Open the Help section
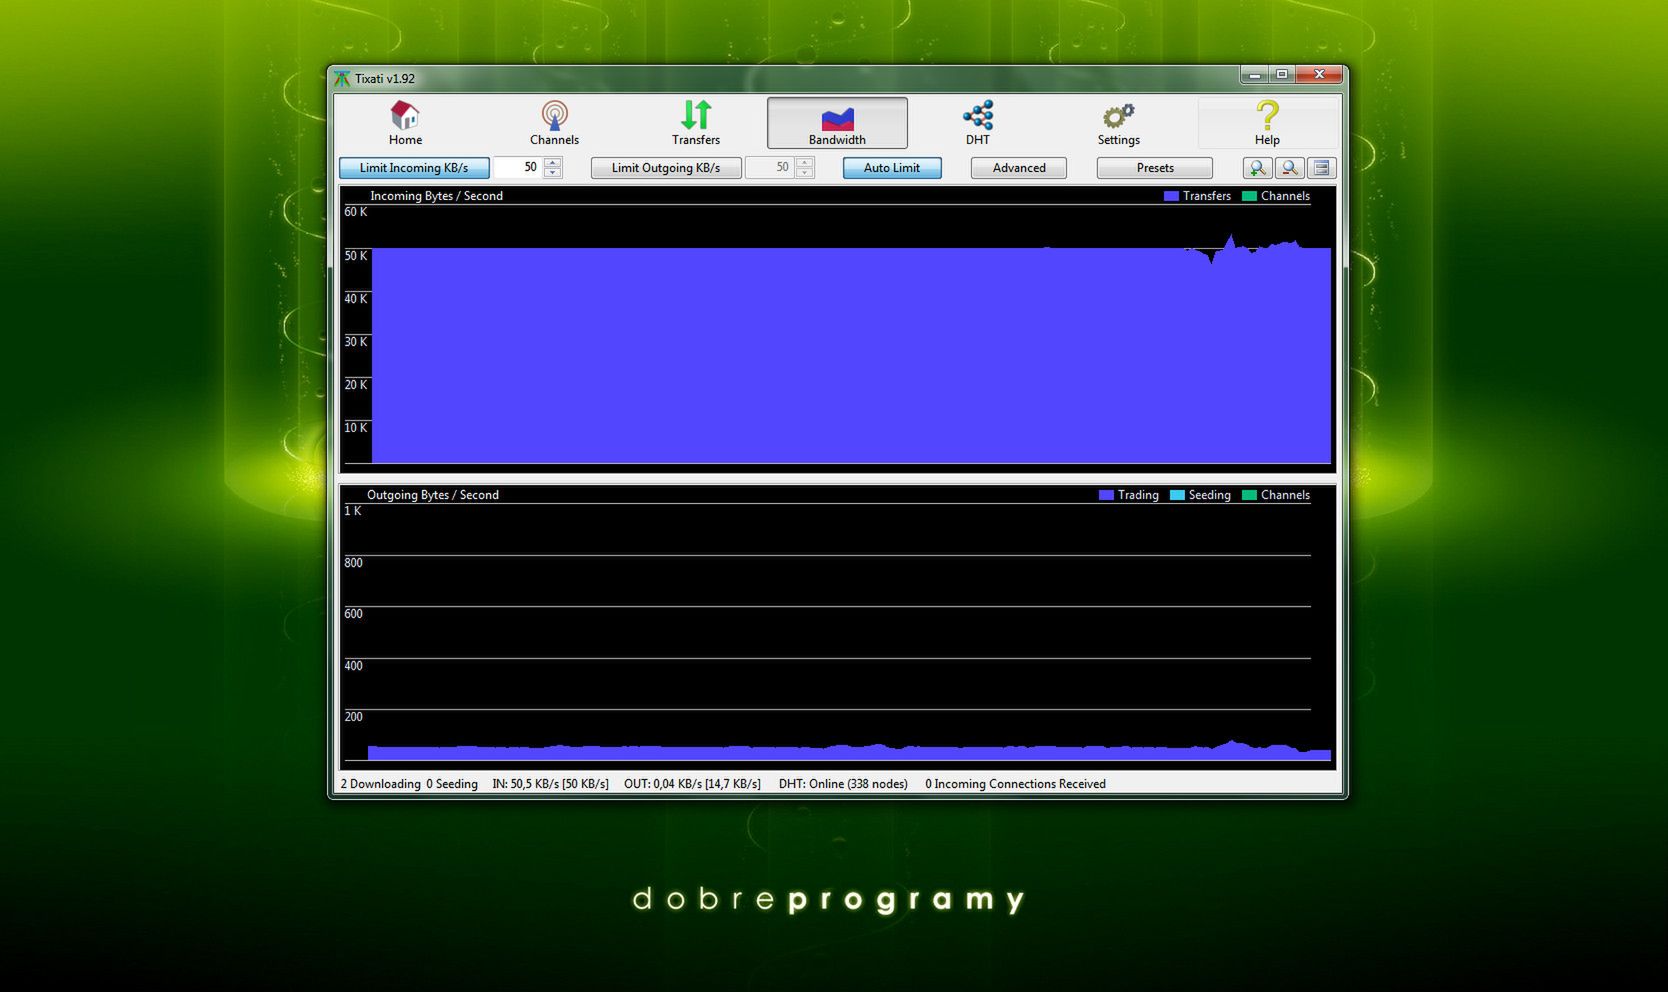 click(x=1267, y=123)
